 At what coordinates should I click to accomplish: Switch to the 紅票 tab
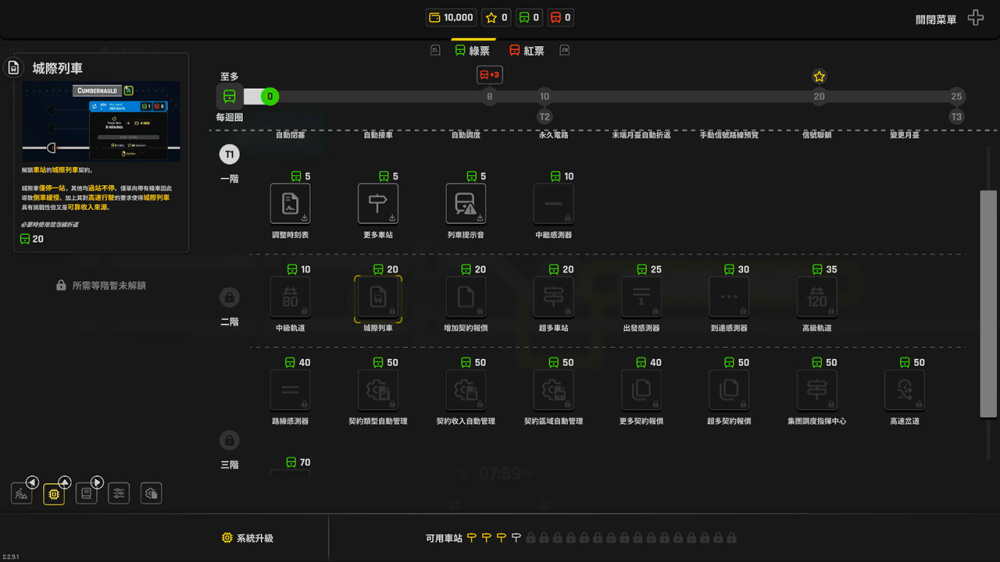coord(527,50)
